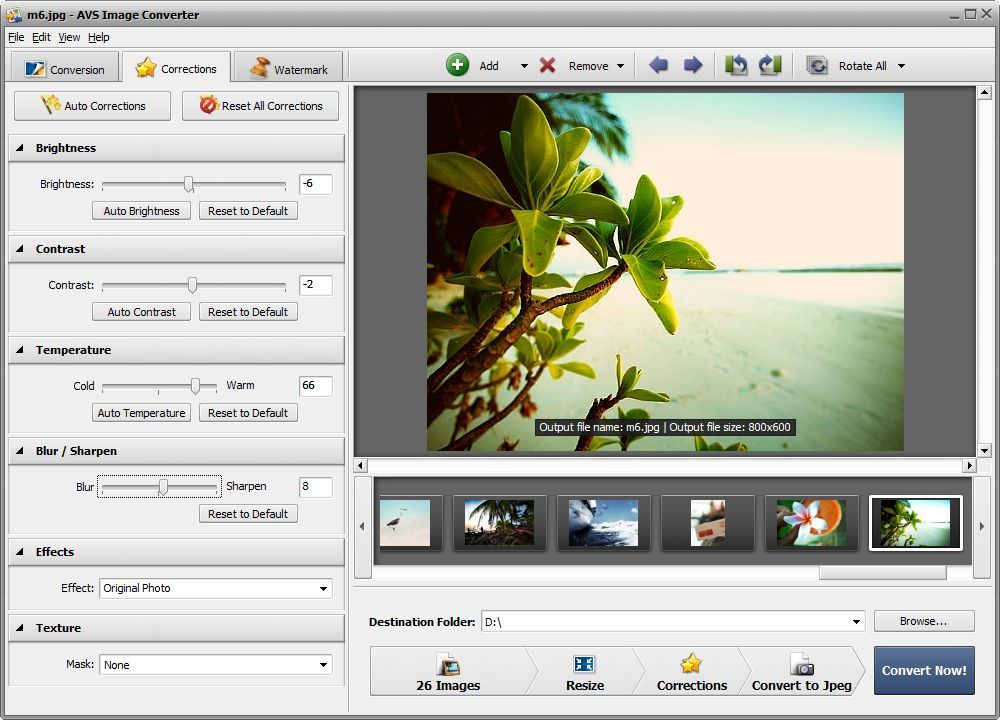1000x720 pixels.
Task: Open the Resize step in the conversion workflow
Action: tap(584, 671)
